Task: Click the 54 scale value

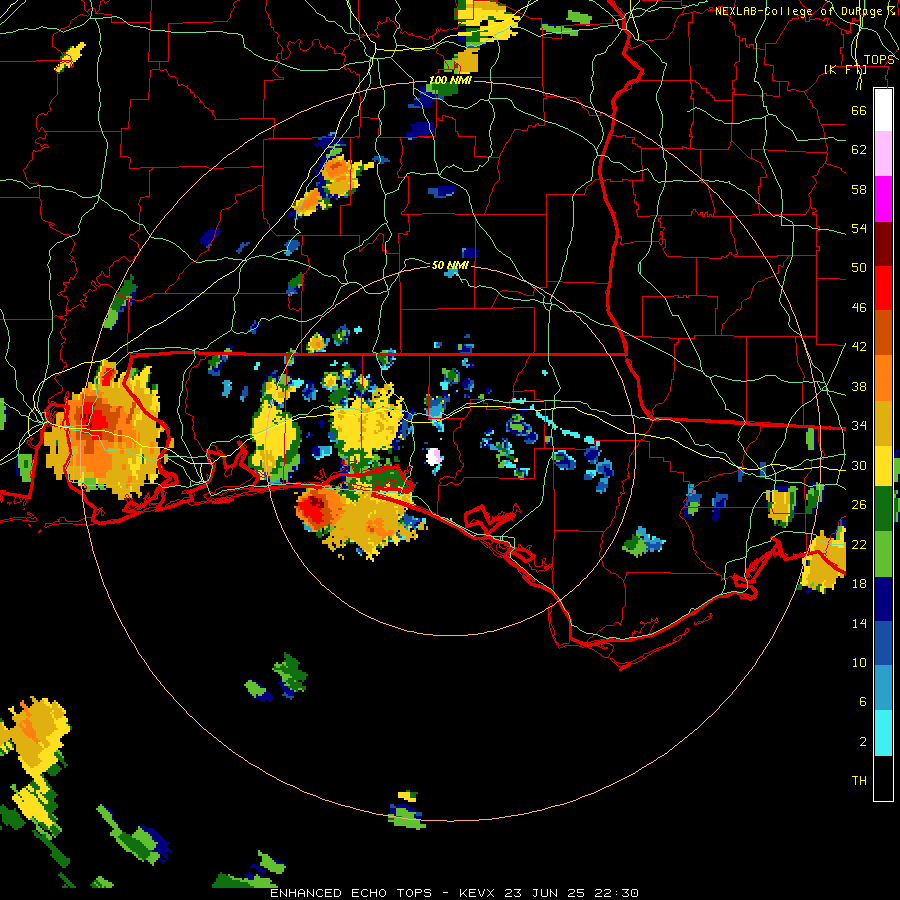Action: [859, 228]
